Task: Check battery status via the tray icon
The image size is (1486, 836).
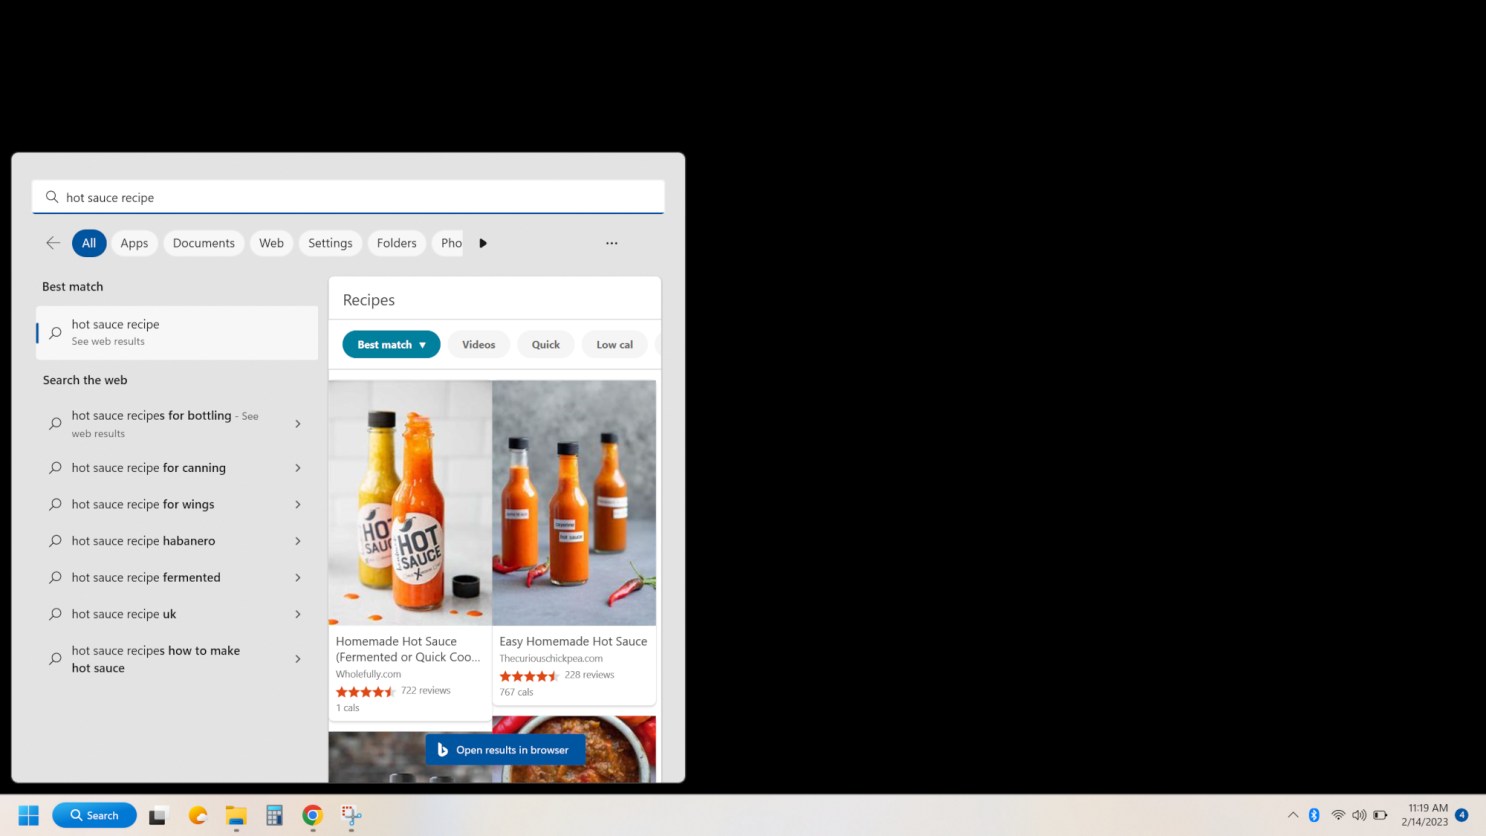Action: click(x=1381, y=815)
